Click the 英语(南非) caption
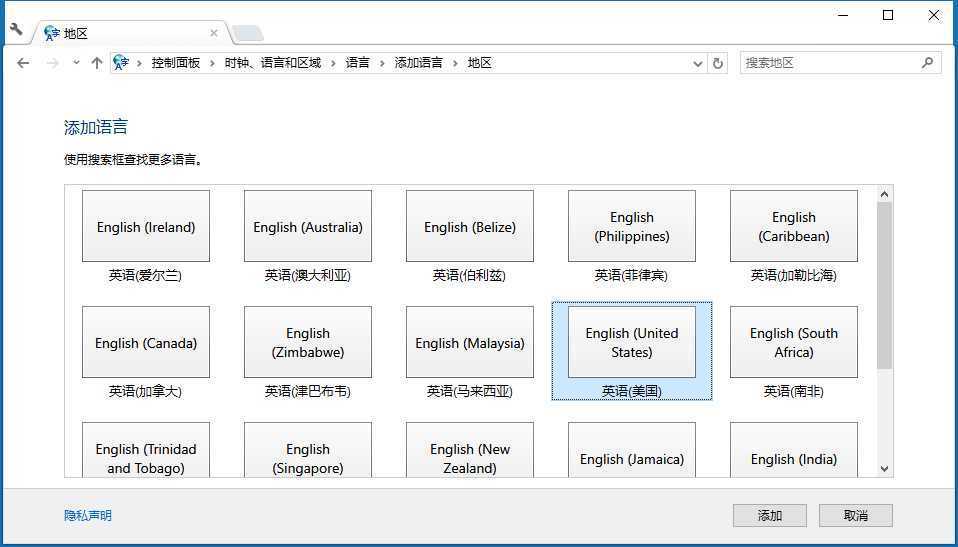The image size is (958, 547). (x=794, y=391)
